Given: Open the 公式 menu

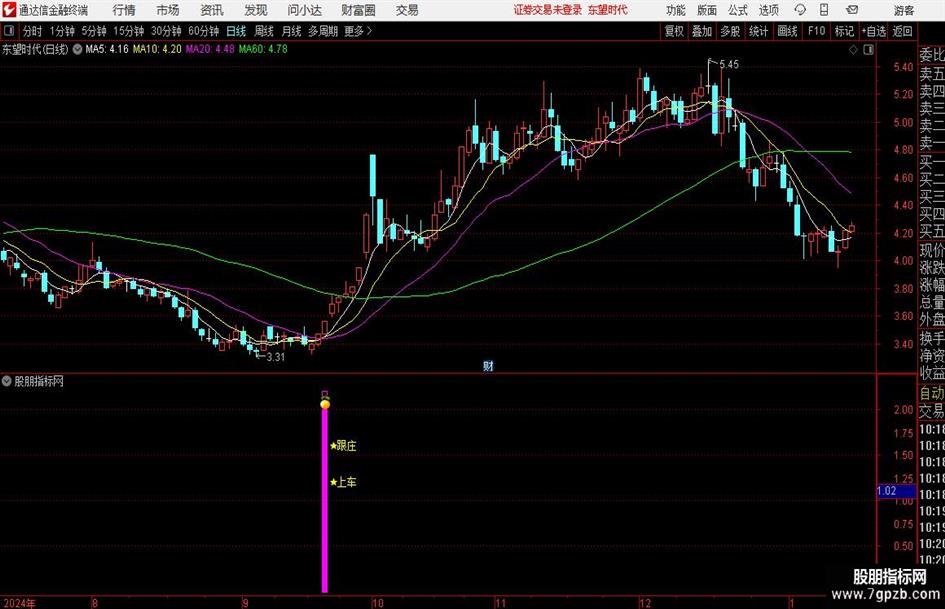Looking at the screenshot, I should tap(738, 10).
